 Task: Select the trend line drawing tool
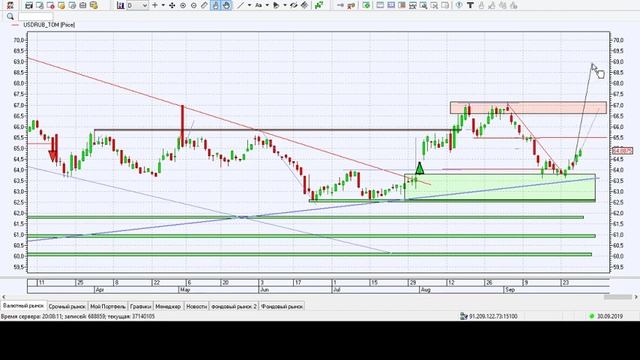241,5
